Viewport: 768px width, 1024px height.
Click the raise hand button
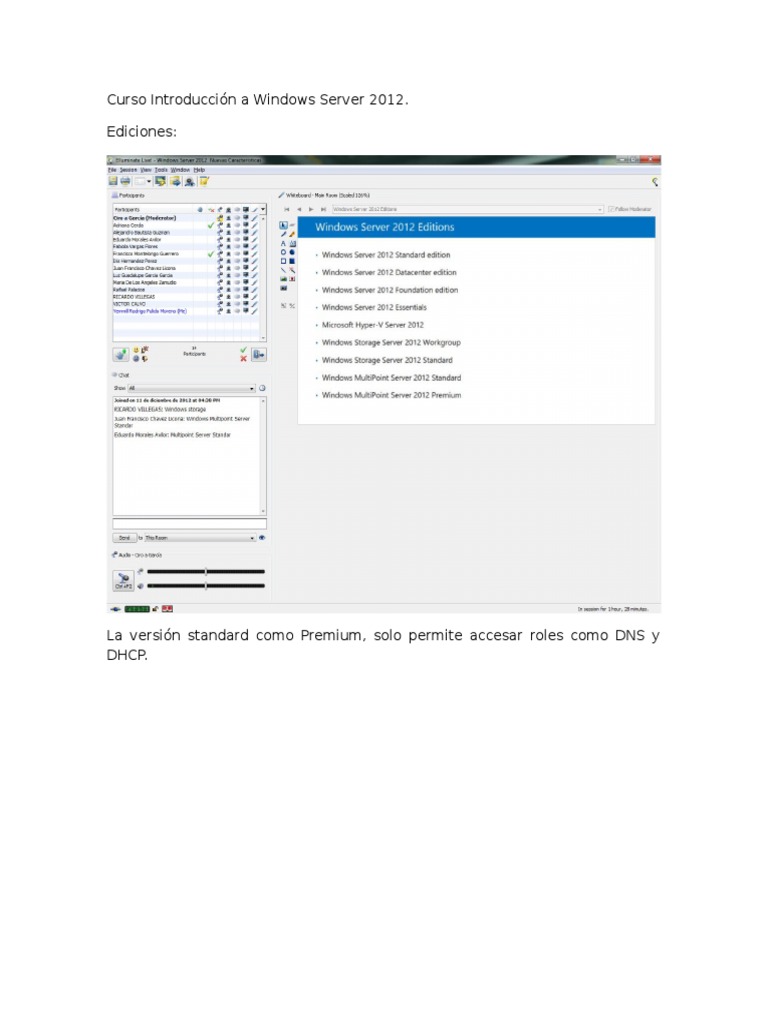pos(121,354)
